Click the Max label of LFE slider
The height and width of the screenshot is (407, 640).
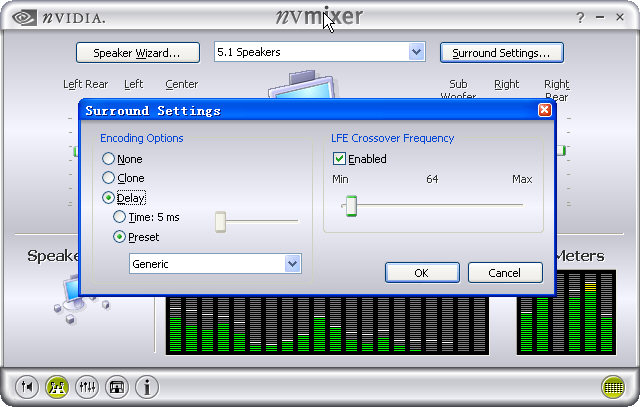[x=522, y=179]
